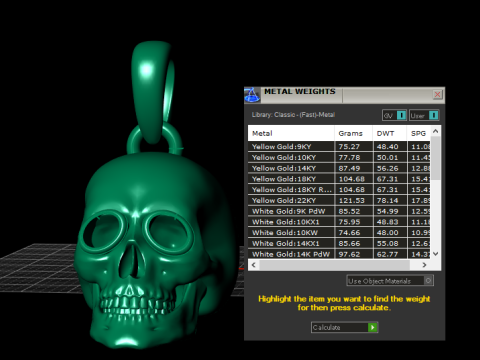Click the SPG column header
This screenshot has height=360, width=480.
coord(419,133)
